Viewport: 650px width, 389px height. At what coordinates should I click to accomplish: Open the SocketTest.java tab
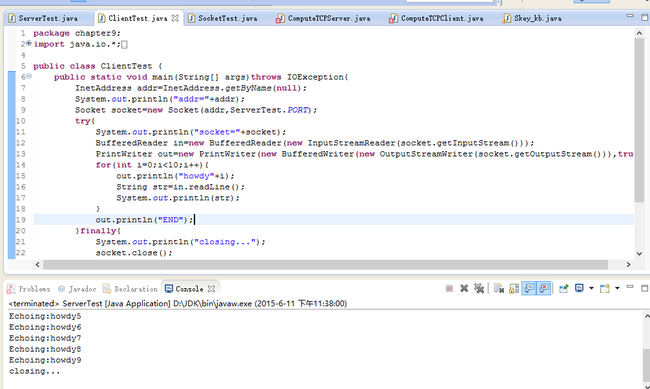(x=228, y=18)
